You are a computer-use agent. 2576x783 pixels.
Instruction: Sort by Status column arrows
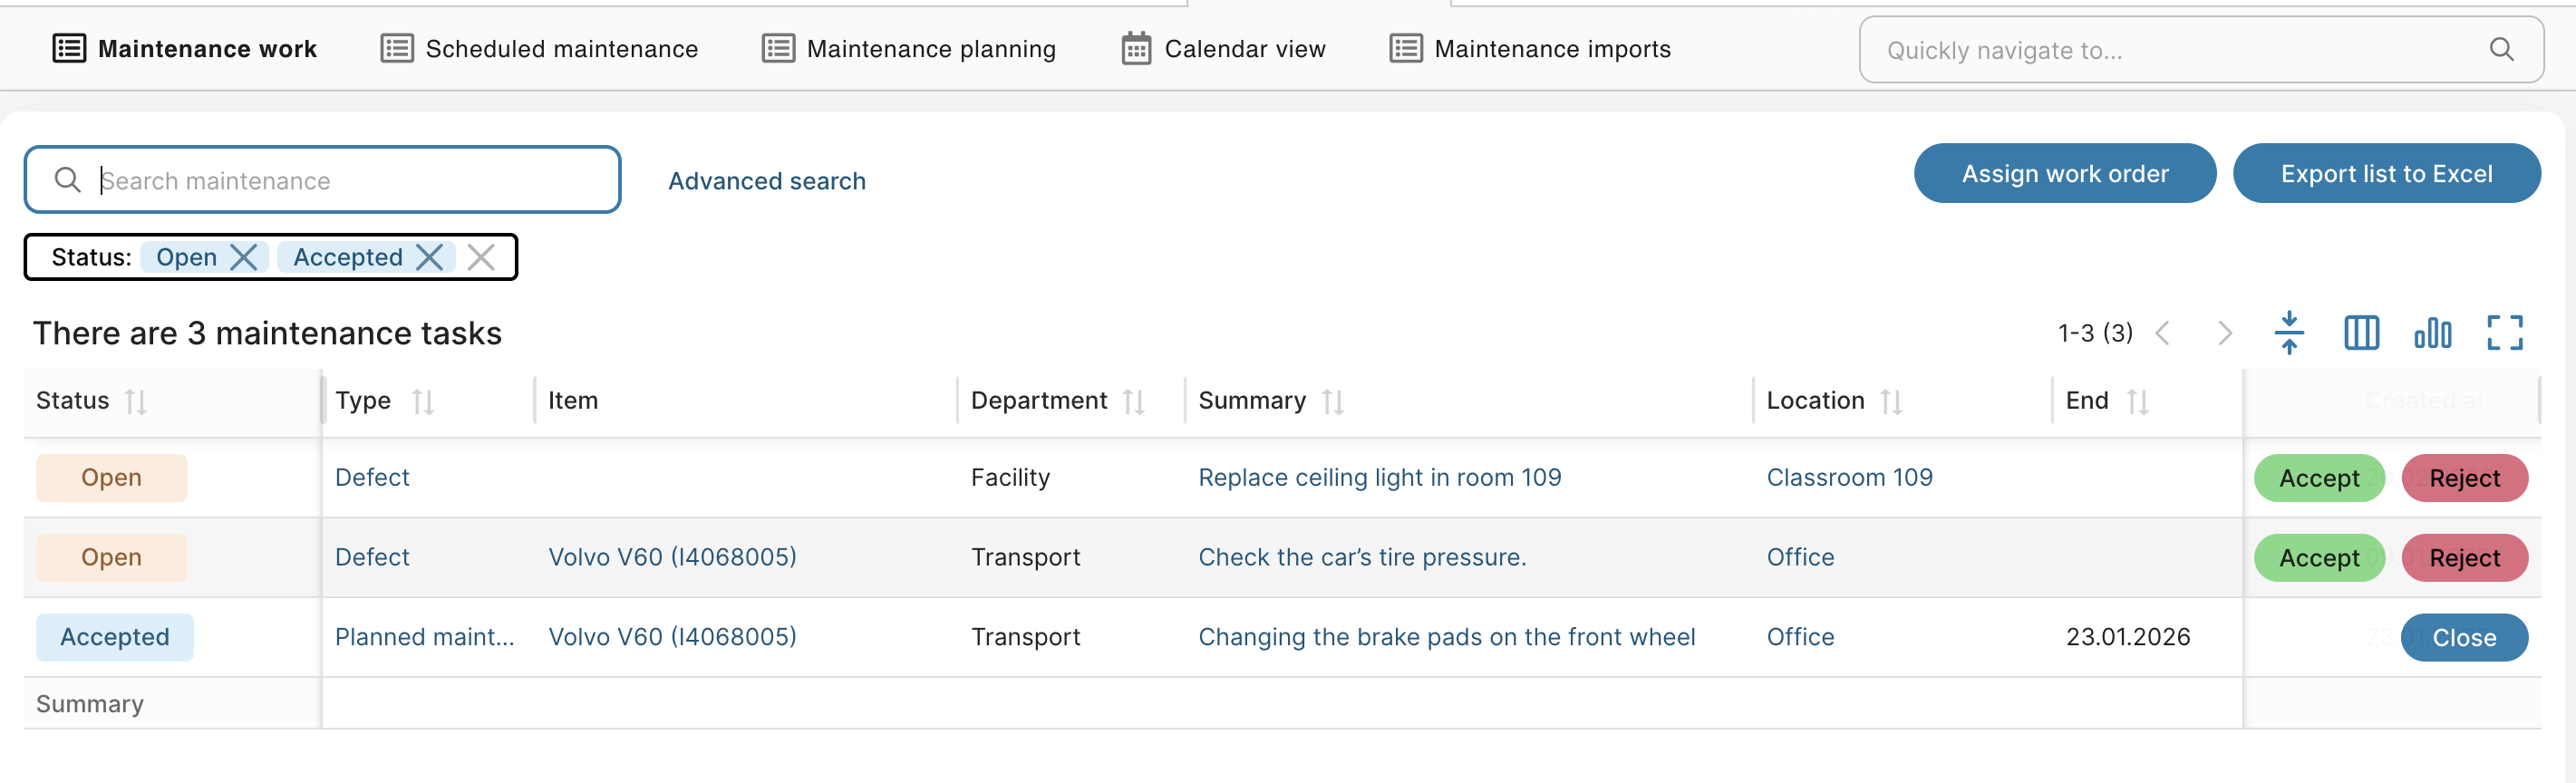(x=136, y=402)
